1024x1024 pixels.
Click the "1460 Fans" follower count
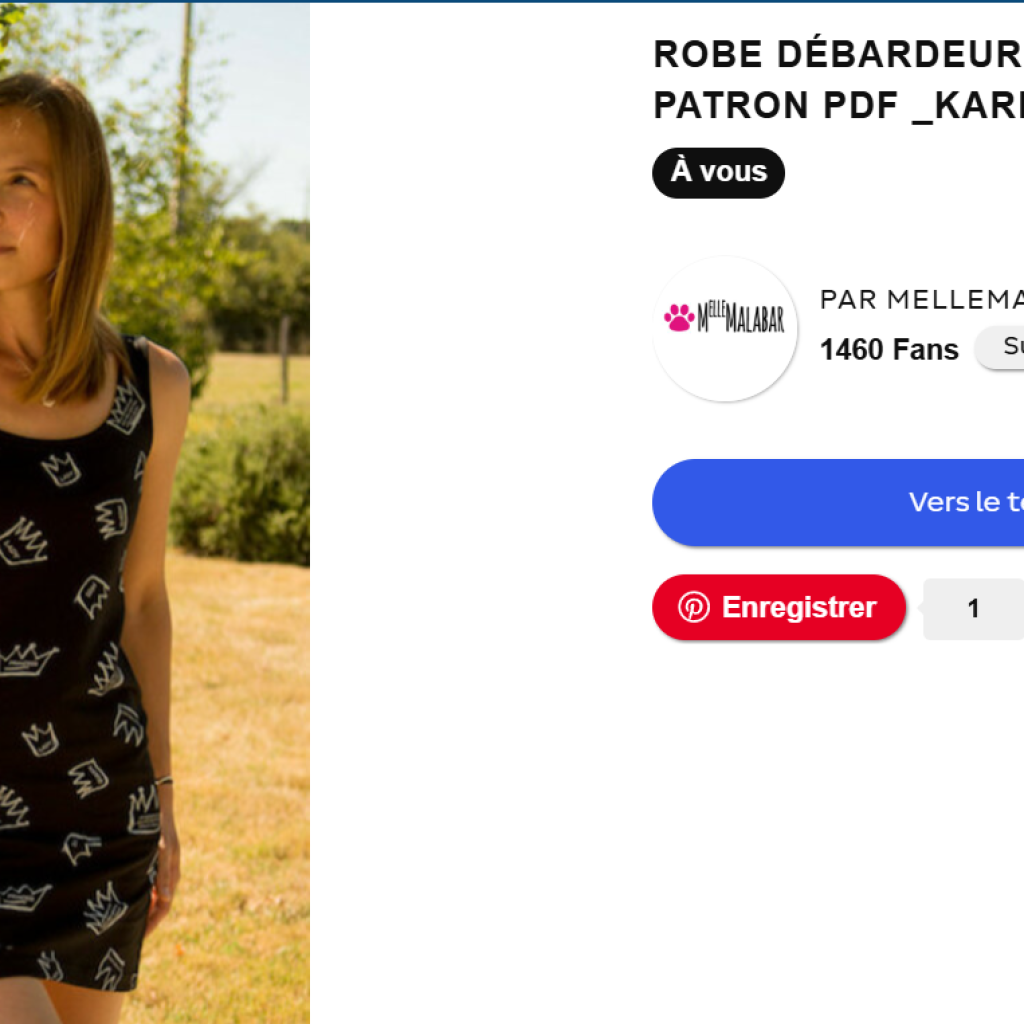point(889,350)
